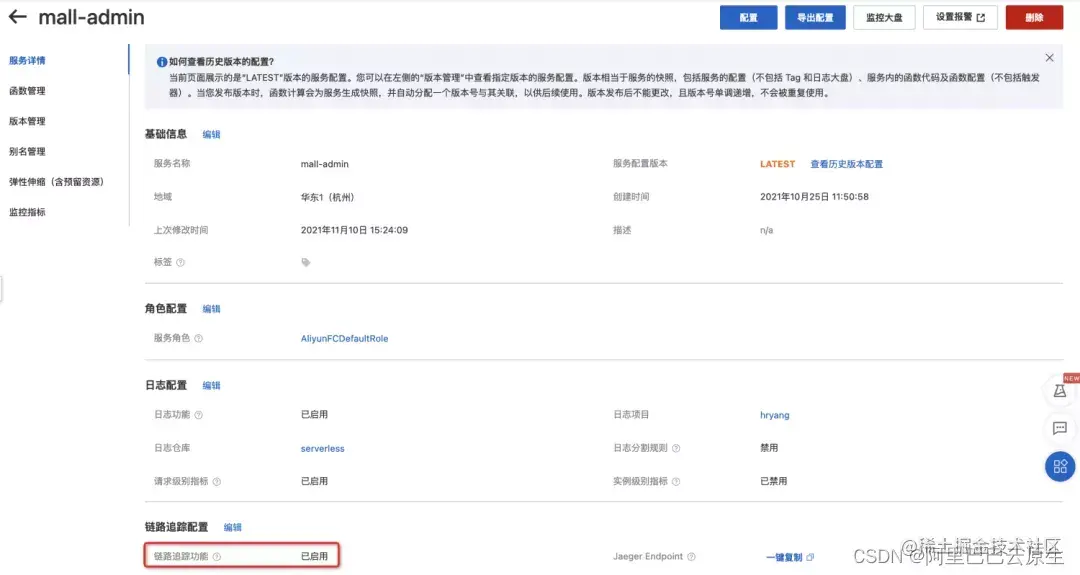
Task: Edit the 基础信息 section
Action: tap(211, 134)
